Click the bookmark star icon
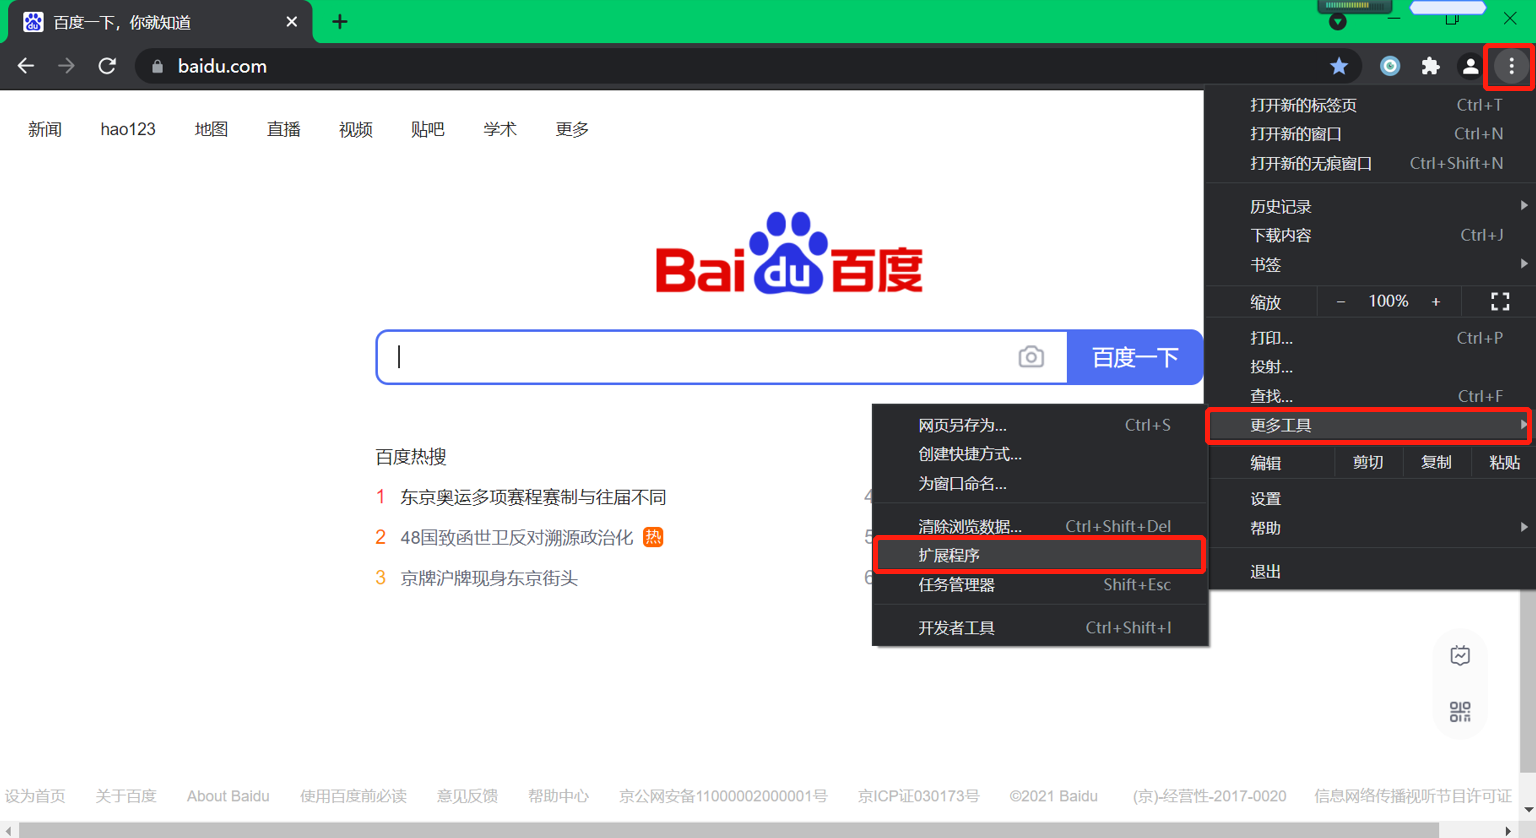The height and width of the screenshot is (838, 1536). click(1339, 66)
